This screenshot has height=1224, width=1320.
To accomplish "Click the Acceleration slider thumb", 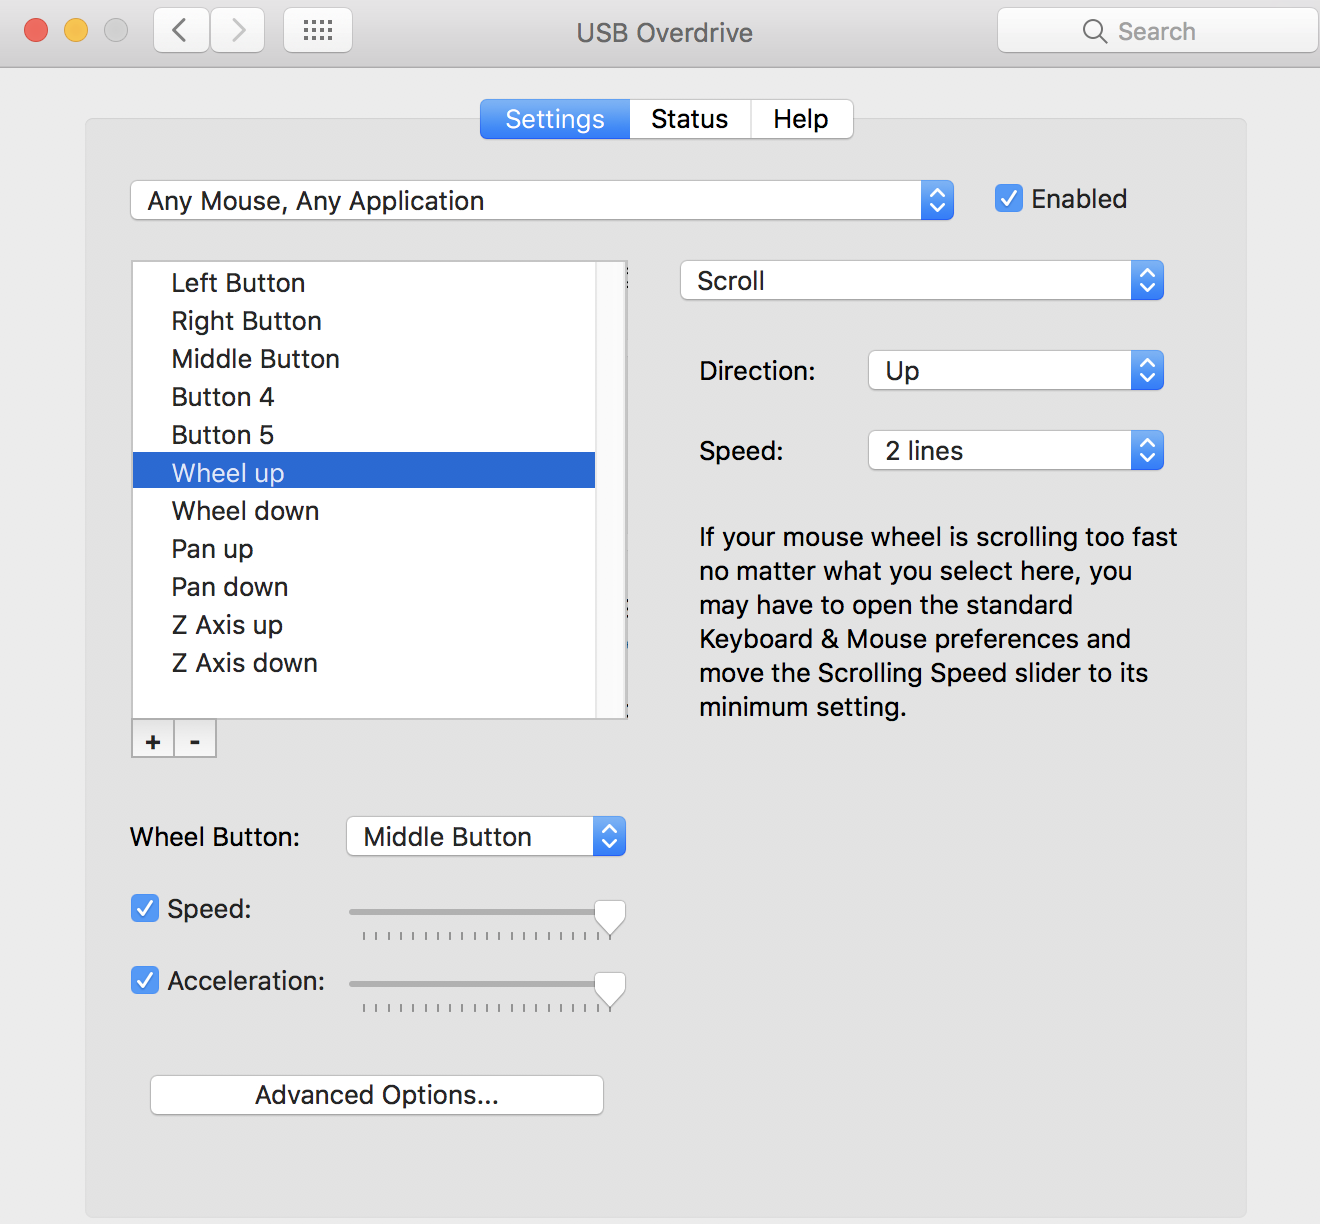I will pos(610,989).
